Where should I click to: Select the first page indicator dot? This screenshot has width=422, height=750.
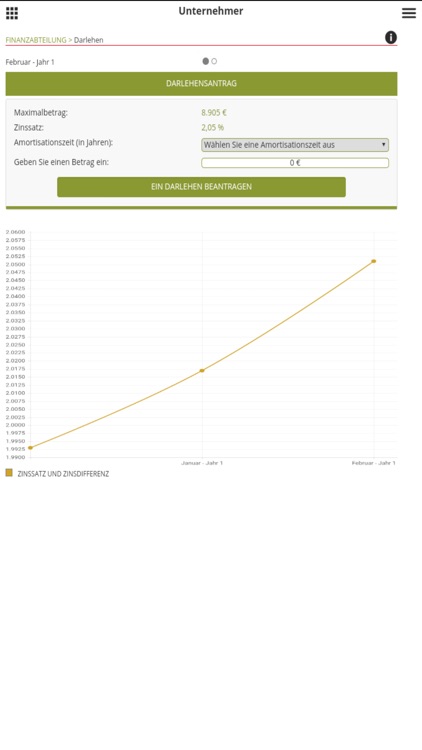coord(206,61)
